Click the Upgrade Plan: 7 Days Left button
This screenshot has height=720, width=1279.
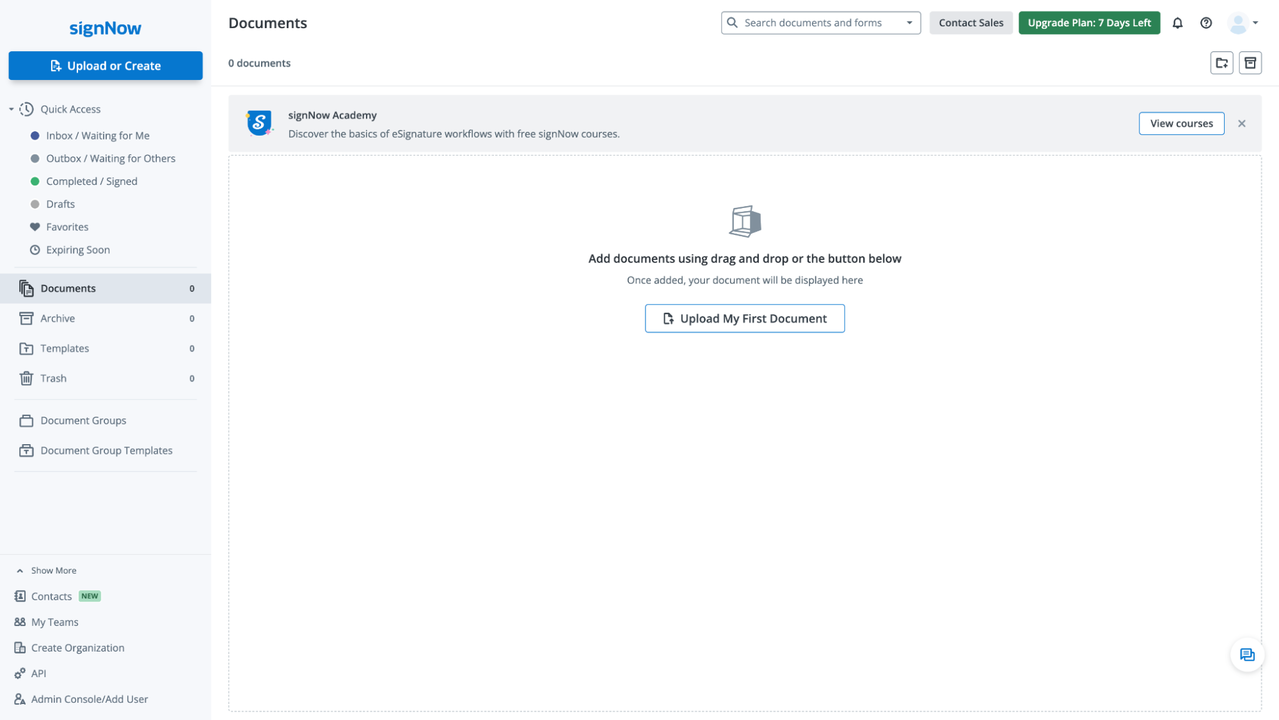[1089, 23]
